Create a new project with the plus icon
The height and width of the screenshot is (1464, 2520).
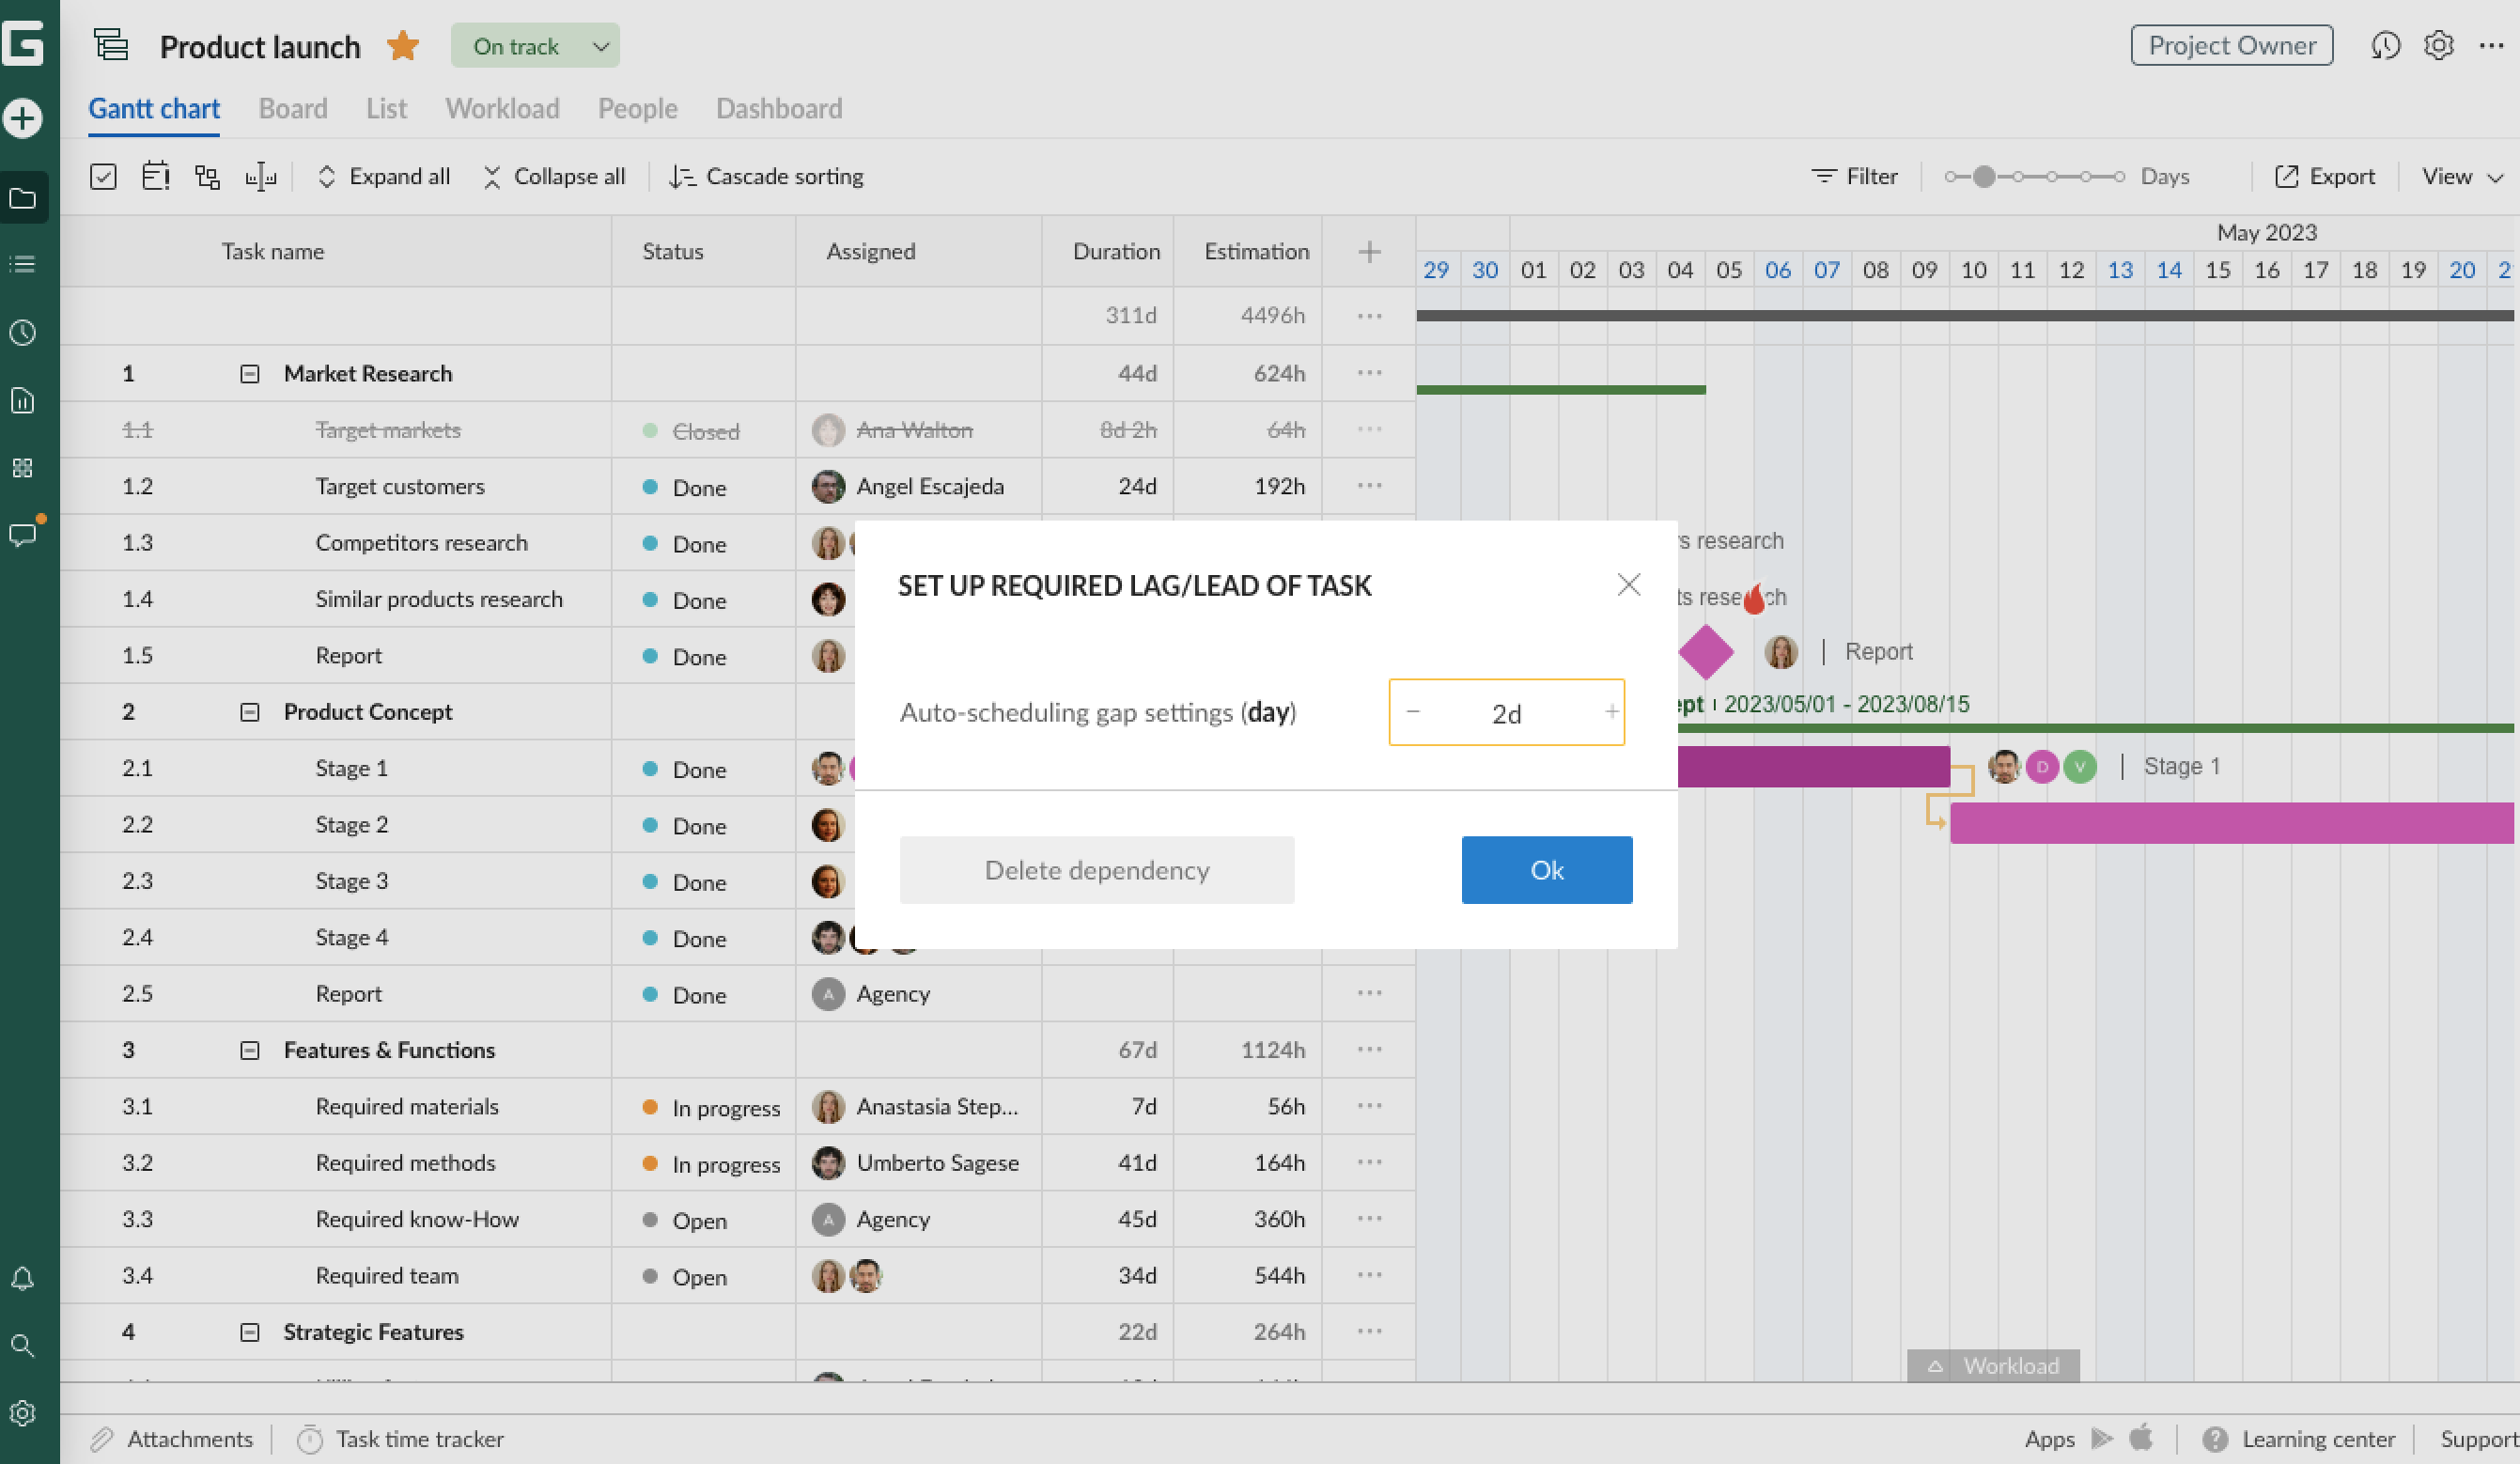23,117
